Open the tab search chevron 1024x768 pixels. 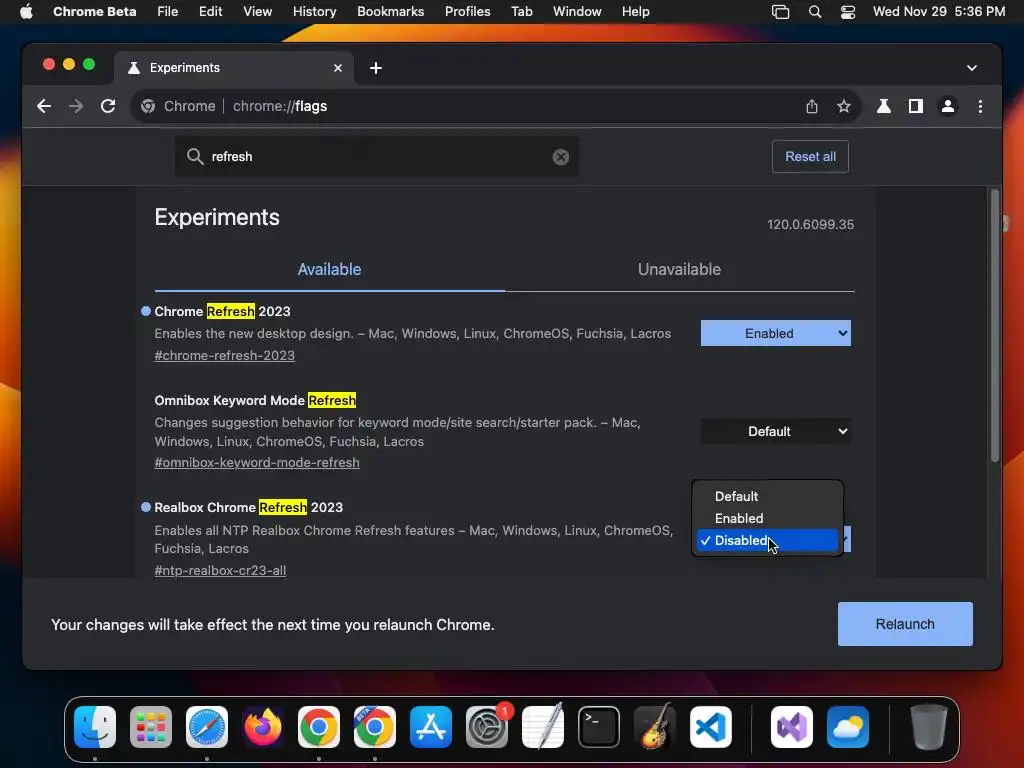[972, 68]
